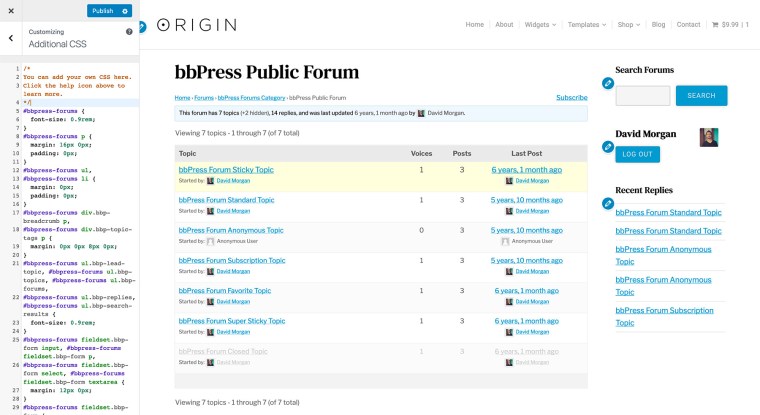Expand the Templates dropdown menu
The height and width of the screenshot is (415, 760).
(587, 24)
